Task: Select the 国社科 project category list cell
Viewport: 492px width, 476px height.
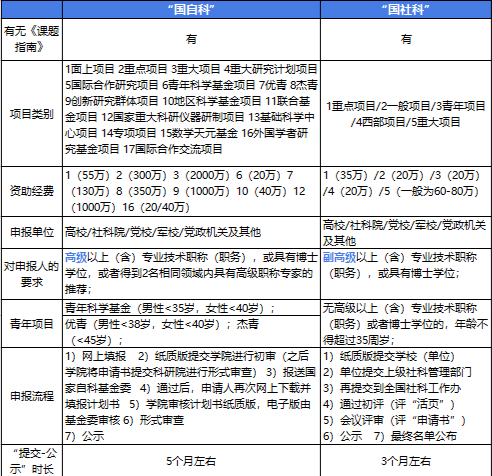Action: 406,114
